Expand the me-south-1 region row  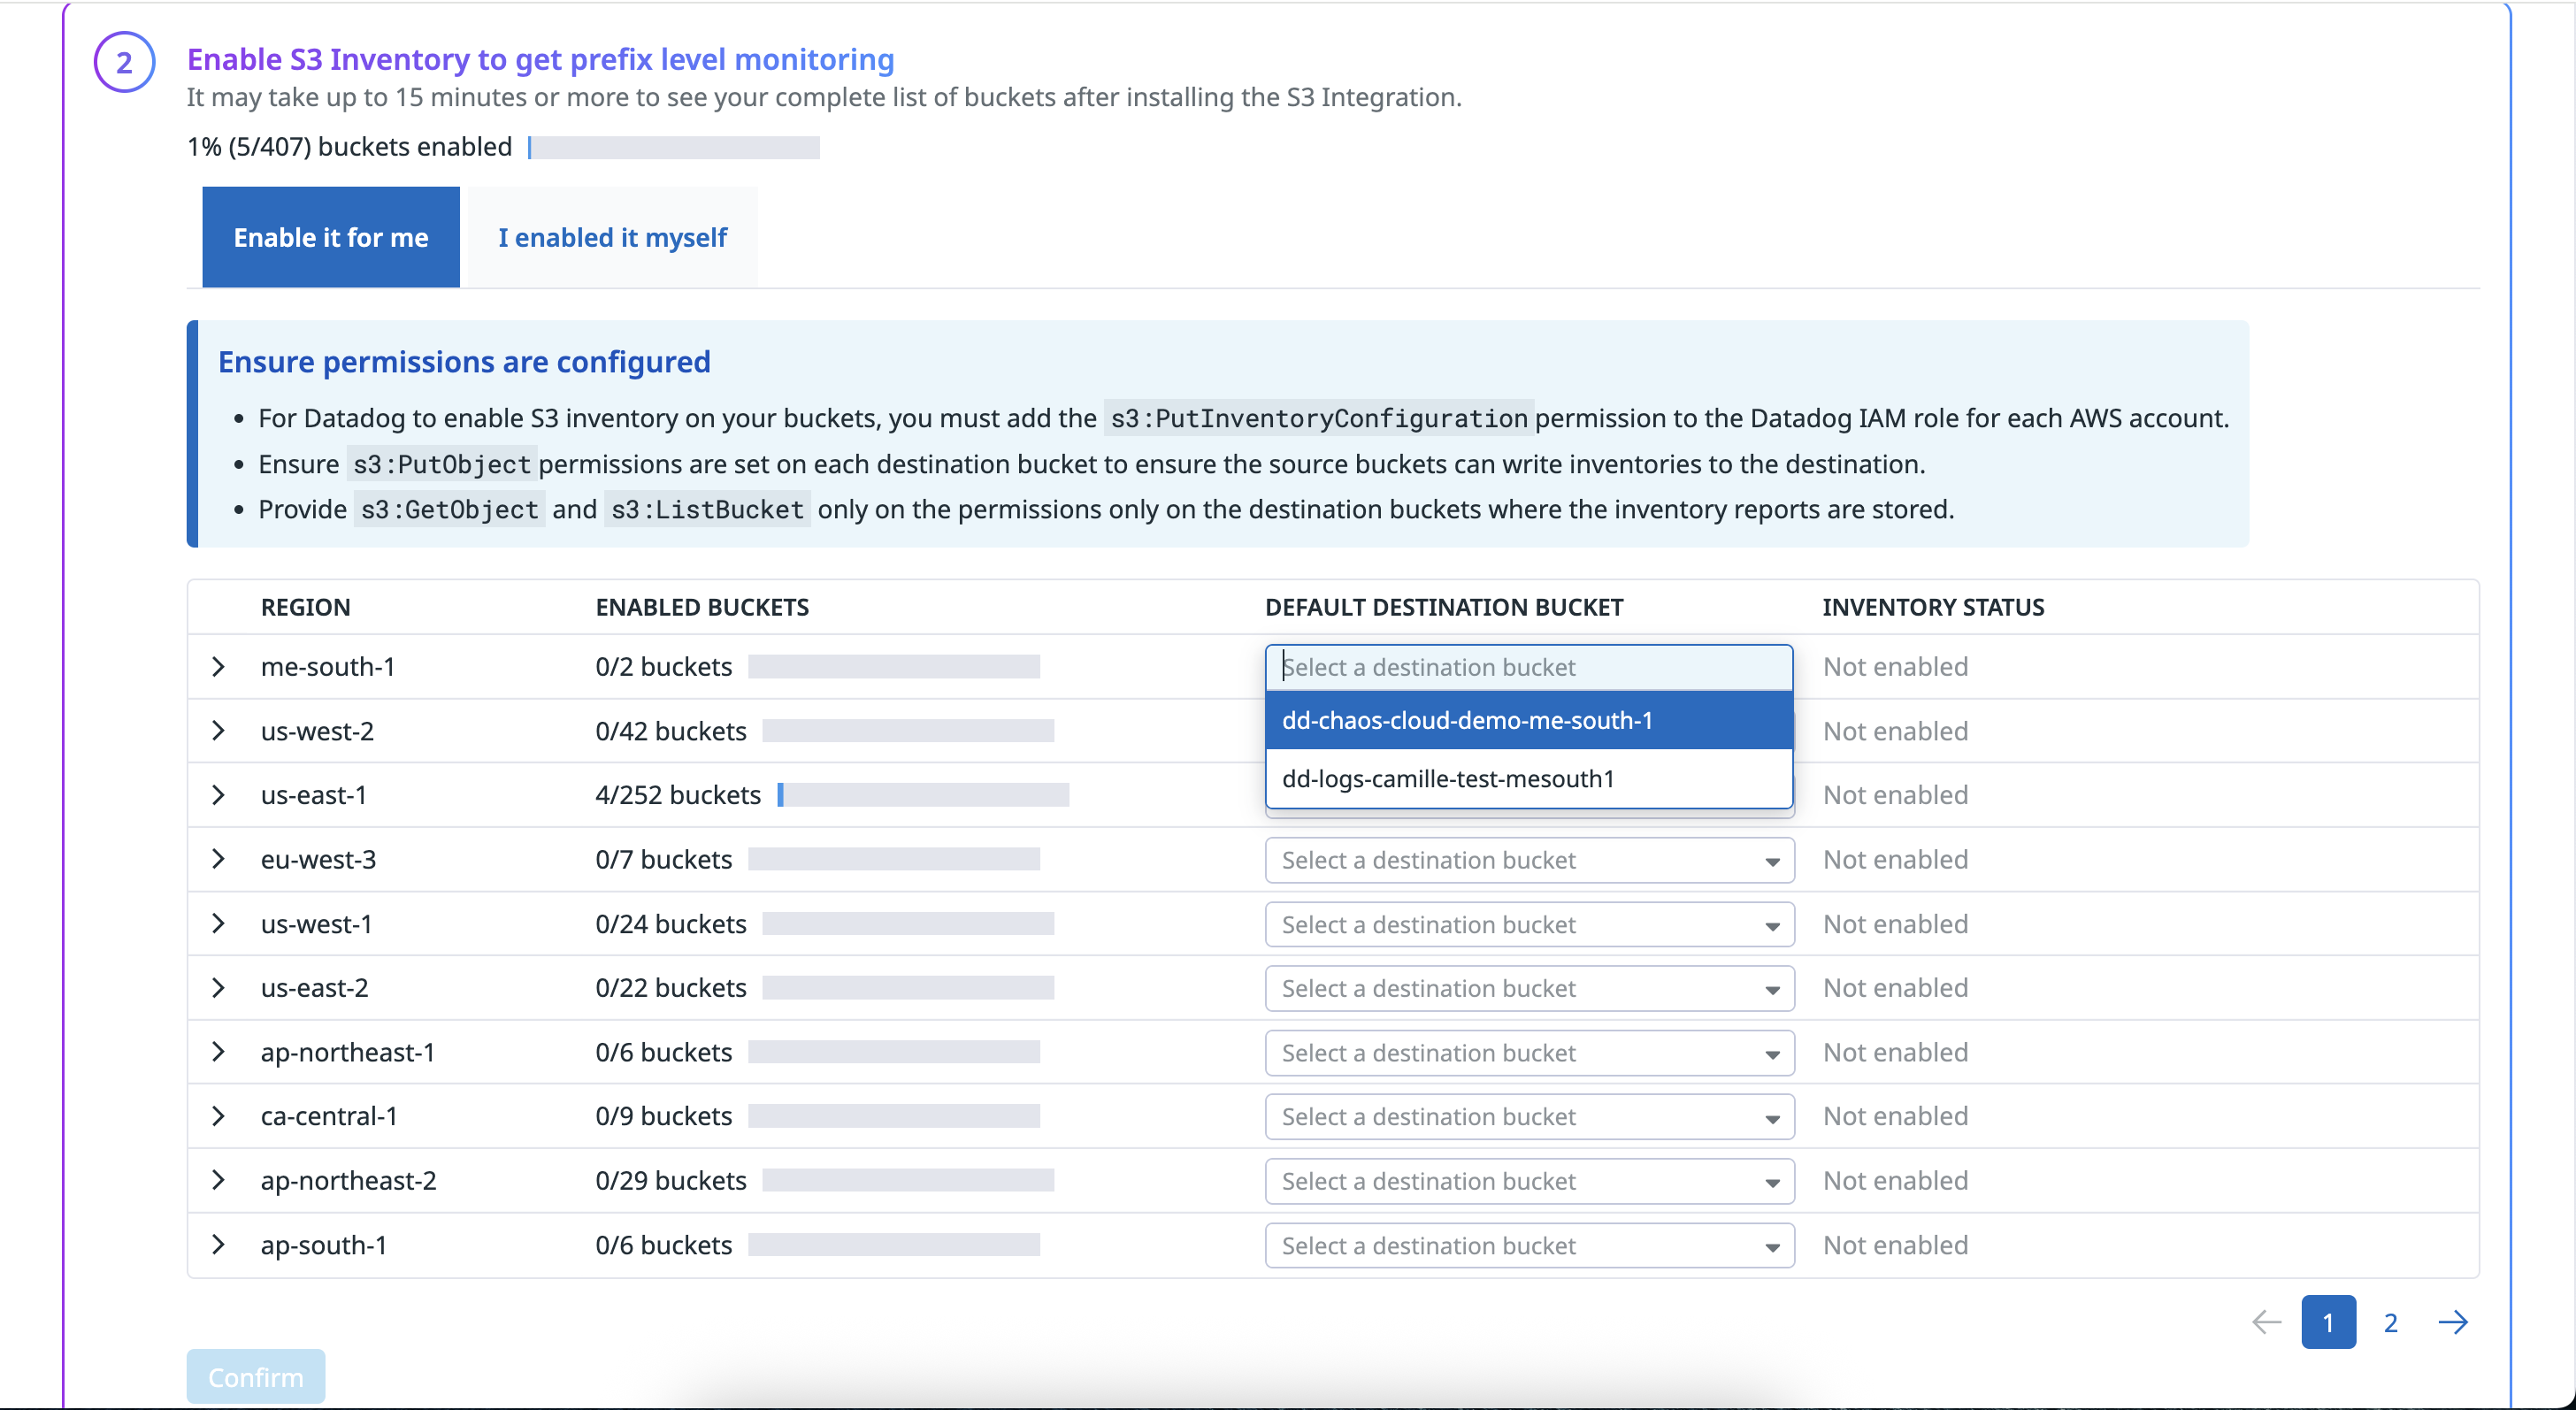coord(218,667)
